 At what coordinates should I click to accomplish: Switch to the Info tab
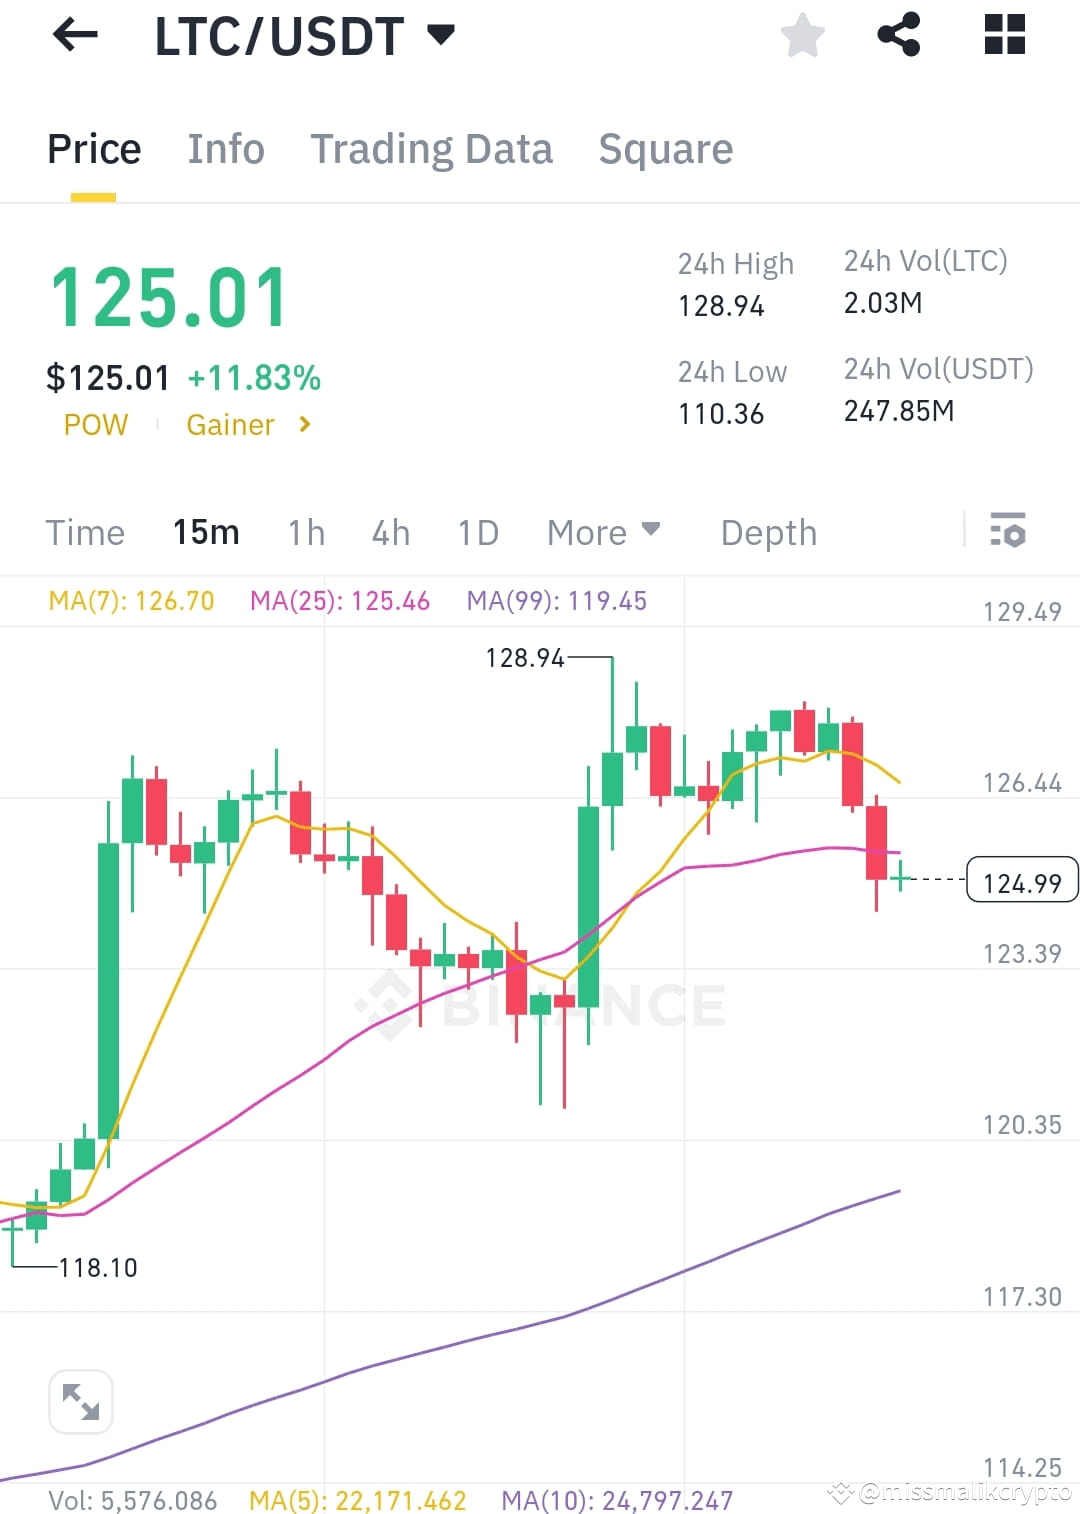225,148
